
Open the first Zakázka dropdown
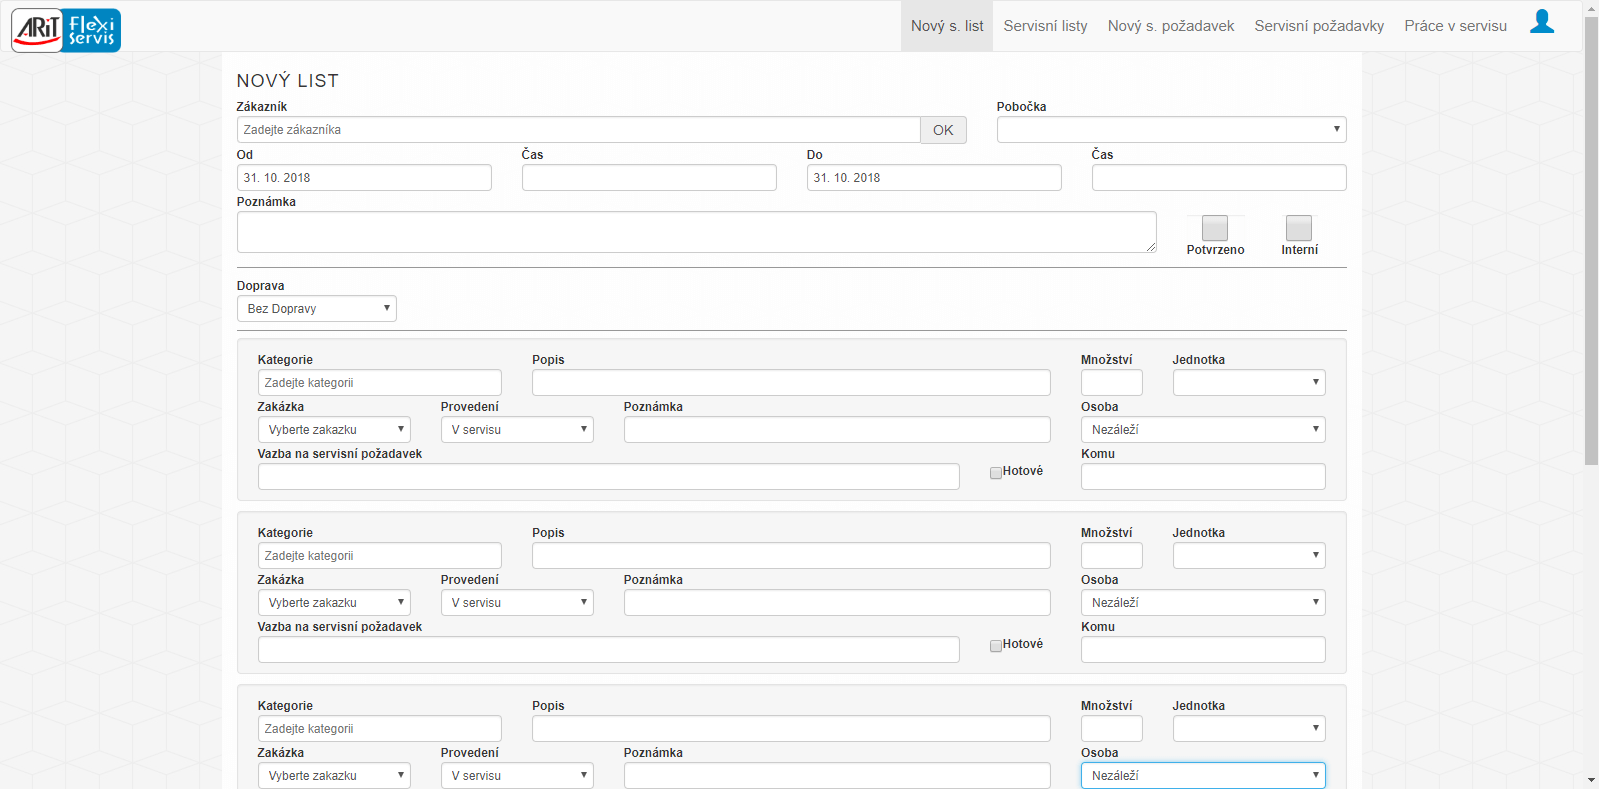[x=333, y=430]
